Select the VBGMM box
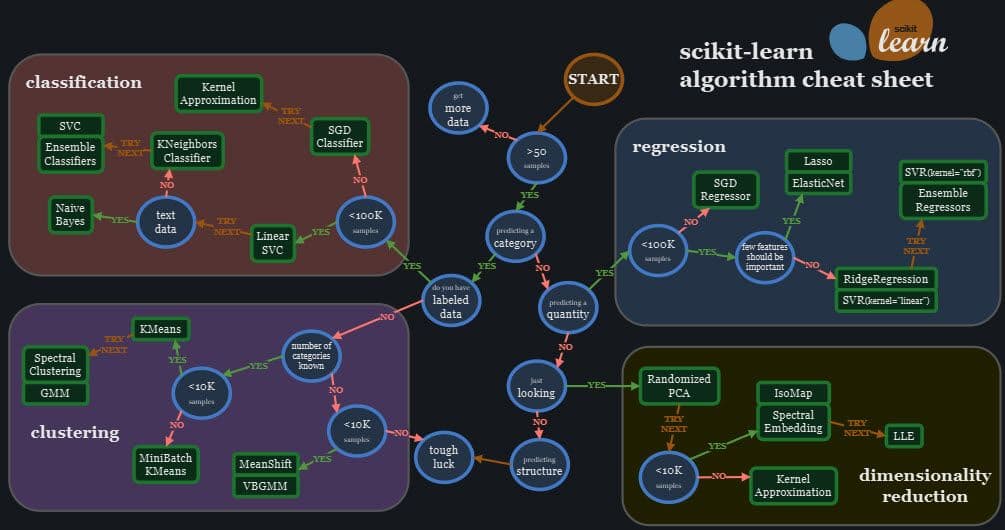1005x530 pixels. click(265, 486)
